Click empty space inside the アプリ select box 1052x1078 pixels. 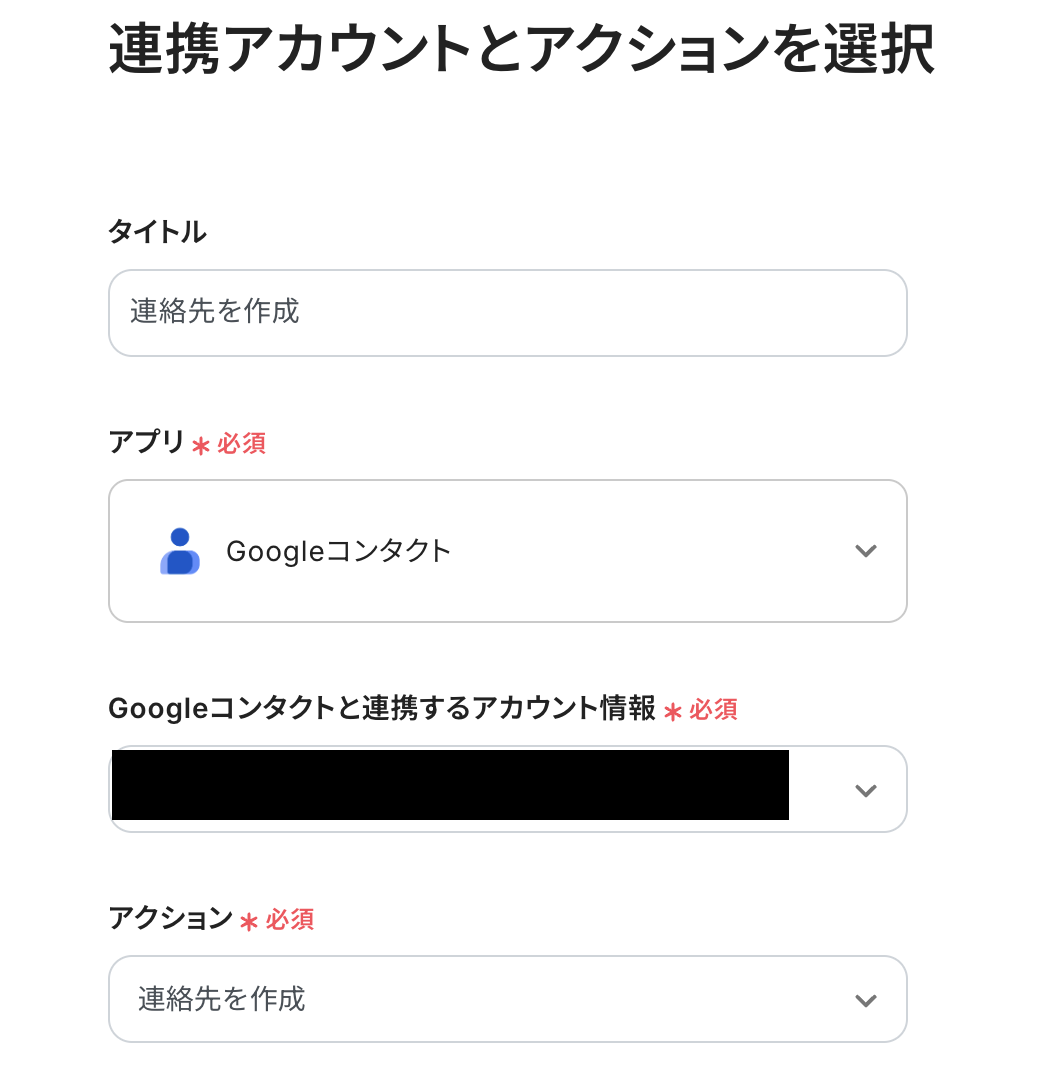coord(650,551)
